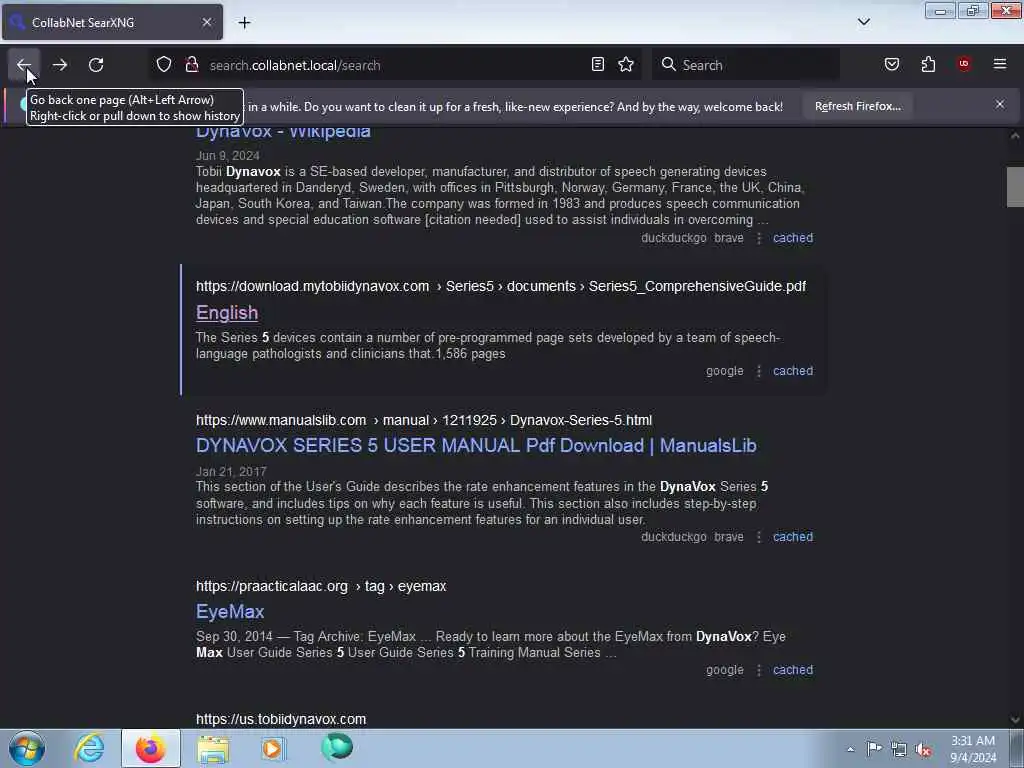1024x768 pixels.
Task: Open Windows Explorer folder from taskbar
Action: [x=213, y=748]
